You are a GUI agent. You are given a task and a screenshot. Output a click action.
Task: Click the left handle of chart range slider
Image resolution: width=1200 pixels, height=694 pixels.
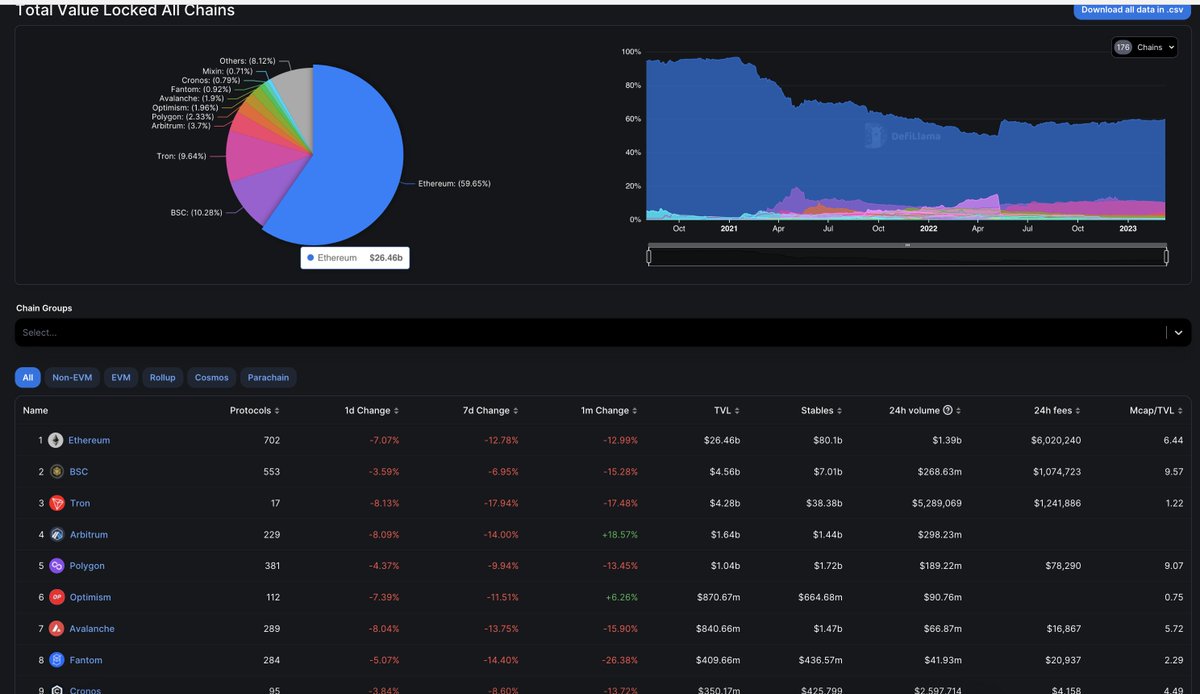[649, 257]
